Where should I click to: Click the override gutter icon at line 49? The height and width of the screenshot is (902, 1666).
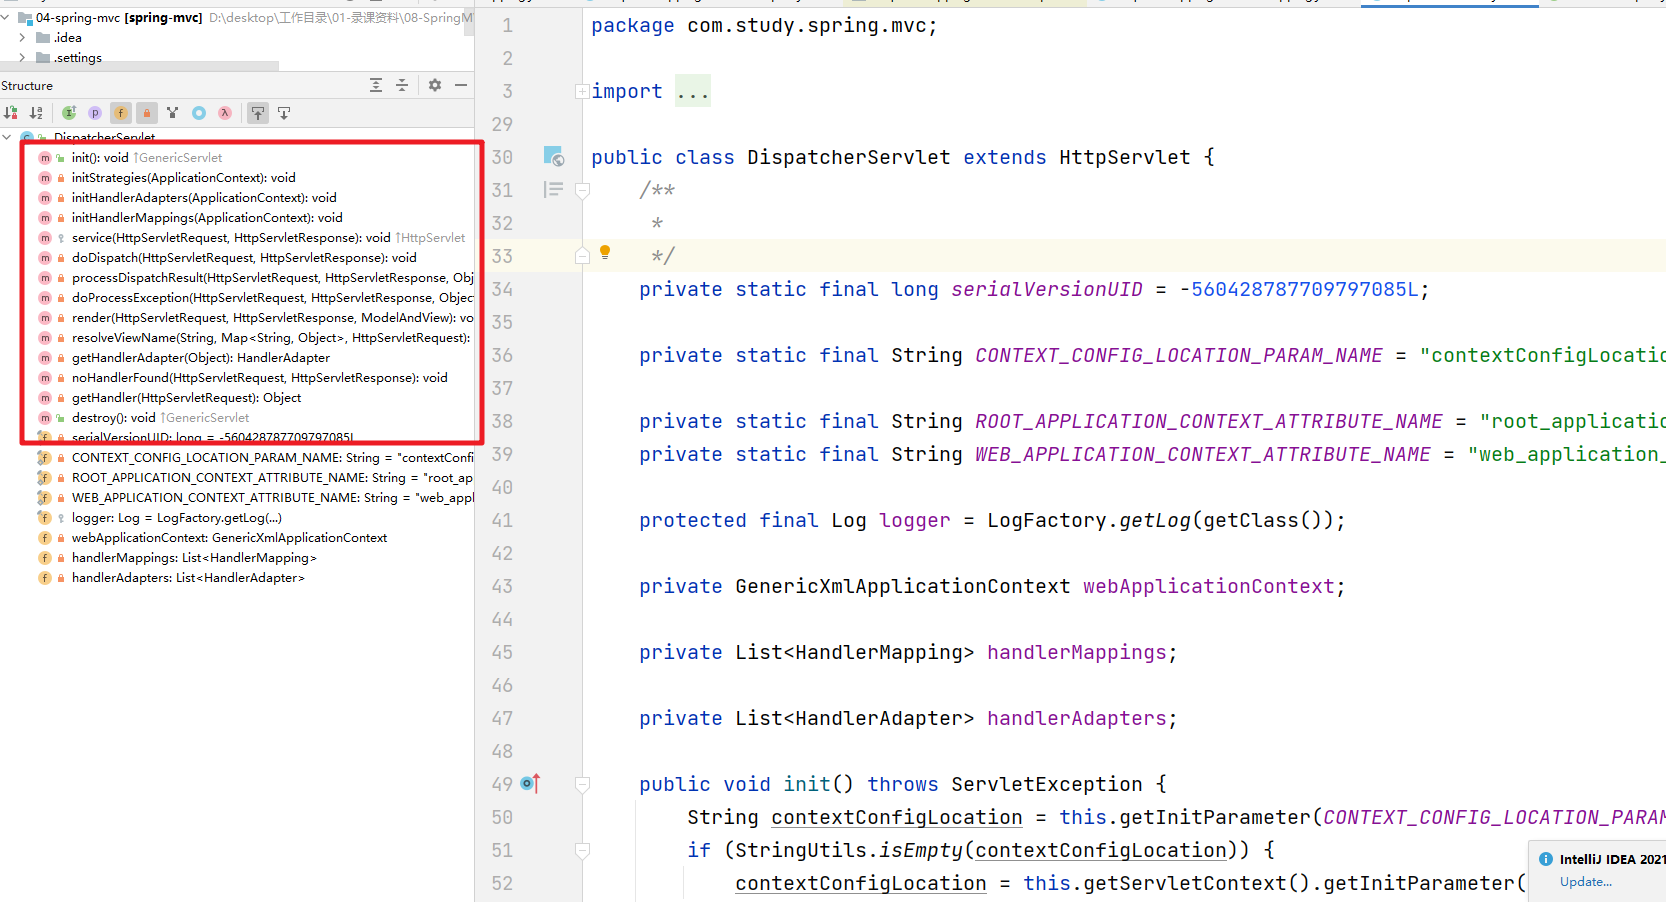point(530,784)
